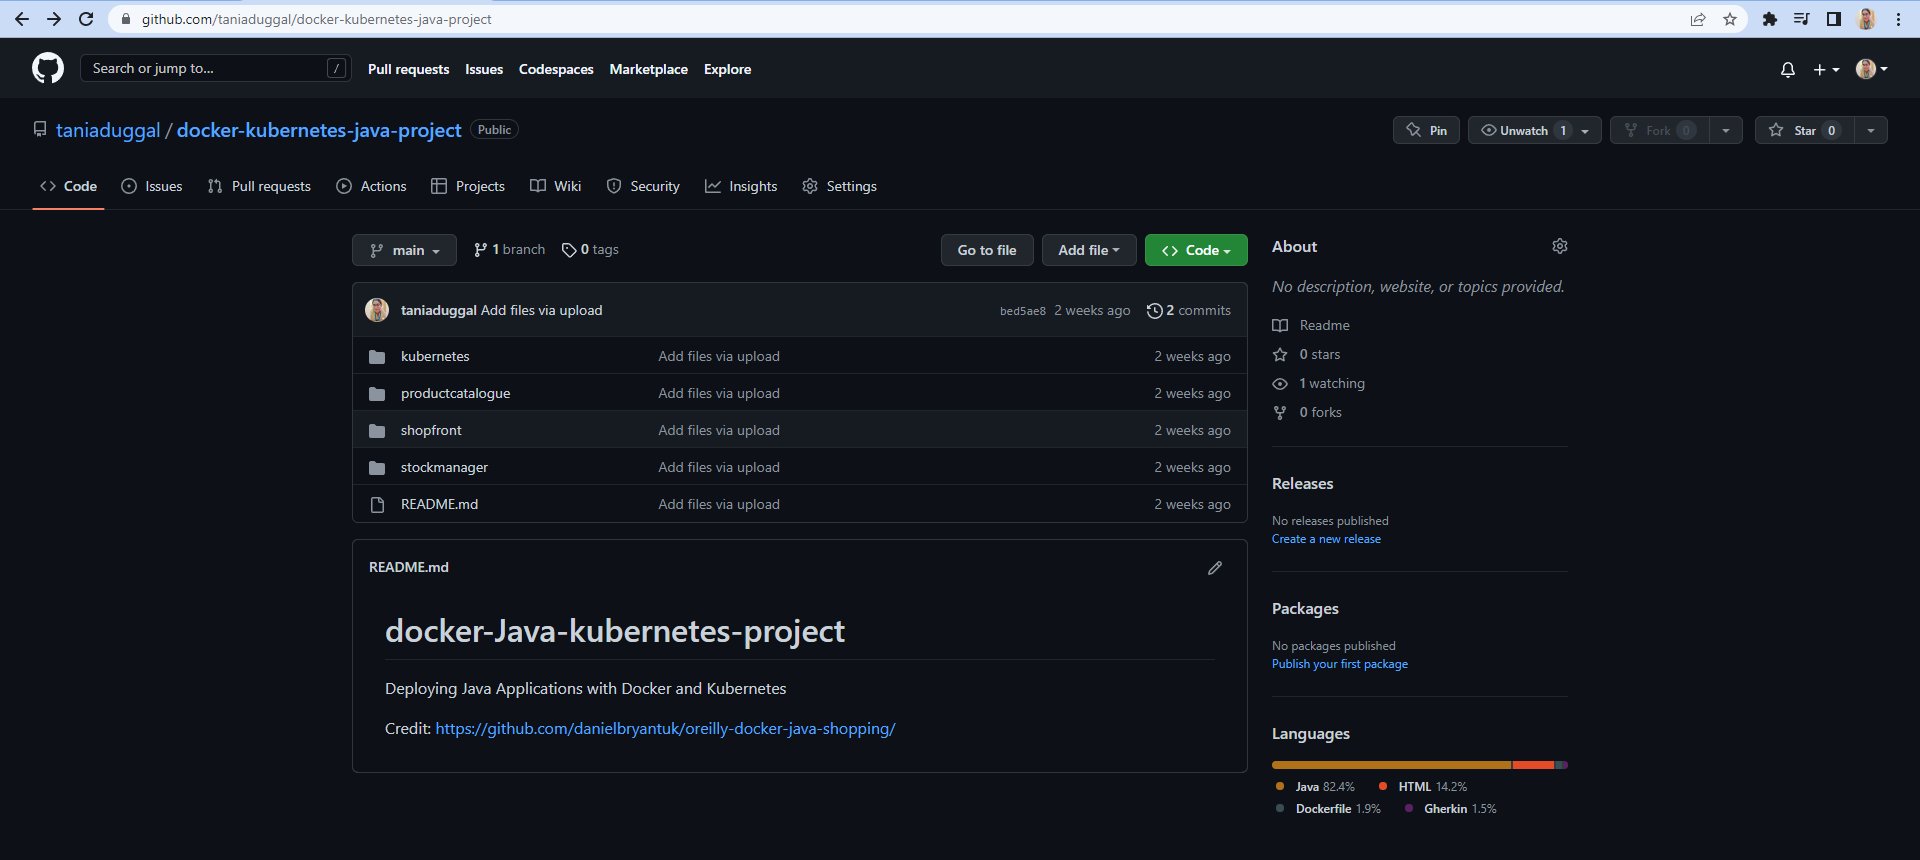Focus the Search or jump to field
The image size is (1920, 860).
point(216,68)
